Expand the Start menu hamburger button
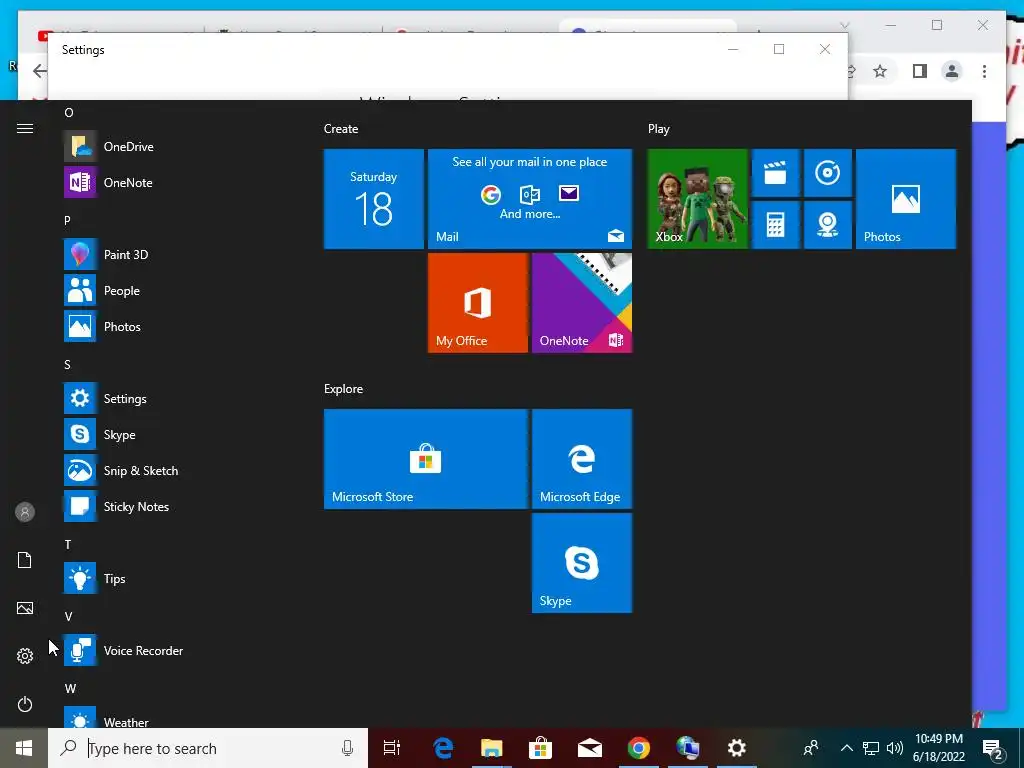Viewport: 1024px width, 768px height. click(x=25, y=129)
